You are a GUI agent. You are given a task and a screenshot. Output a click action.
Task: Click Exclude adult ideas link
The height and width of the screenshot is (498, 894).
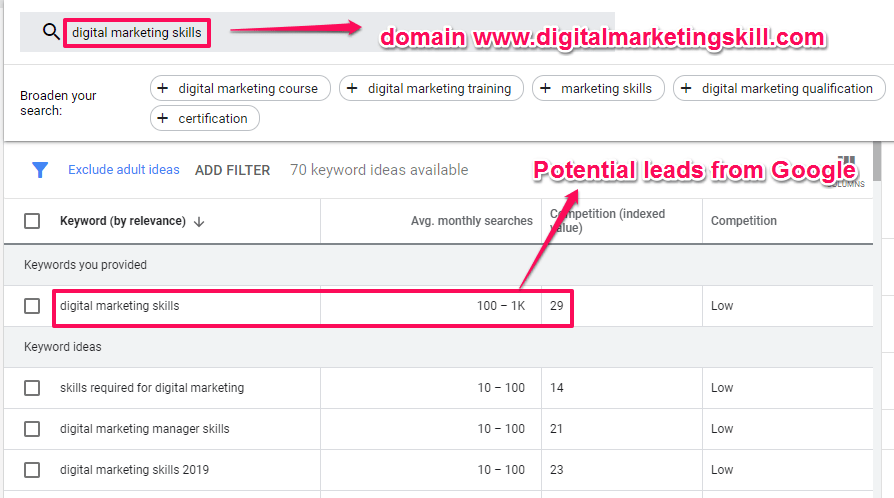click(124, 170)
